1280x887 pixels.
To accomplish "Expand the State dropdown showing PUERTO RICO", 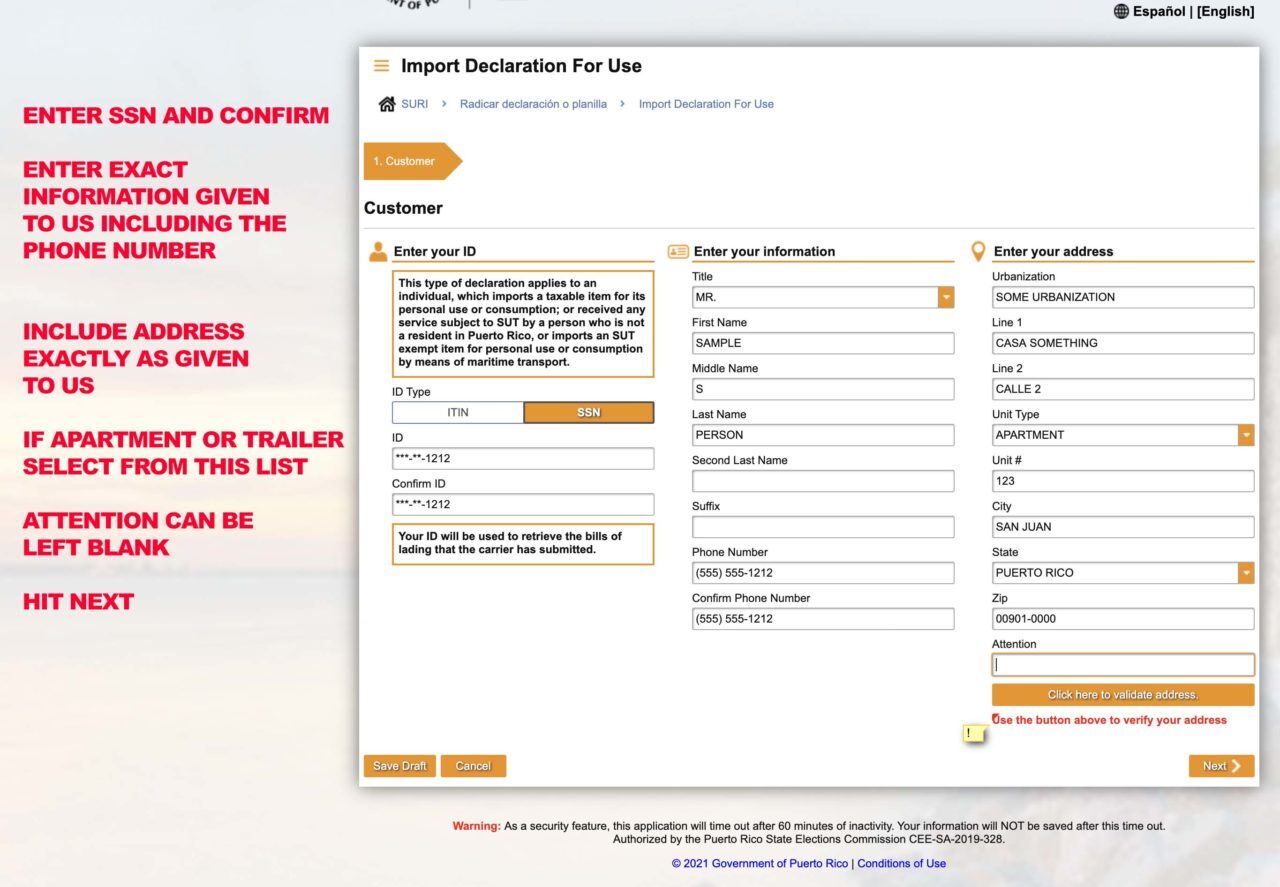I will [x=1245, y=572].
